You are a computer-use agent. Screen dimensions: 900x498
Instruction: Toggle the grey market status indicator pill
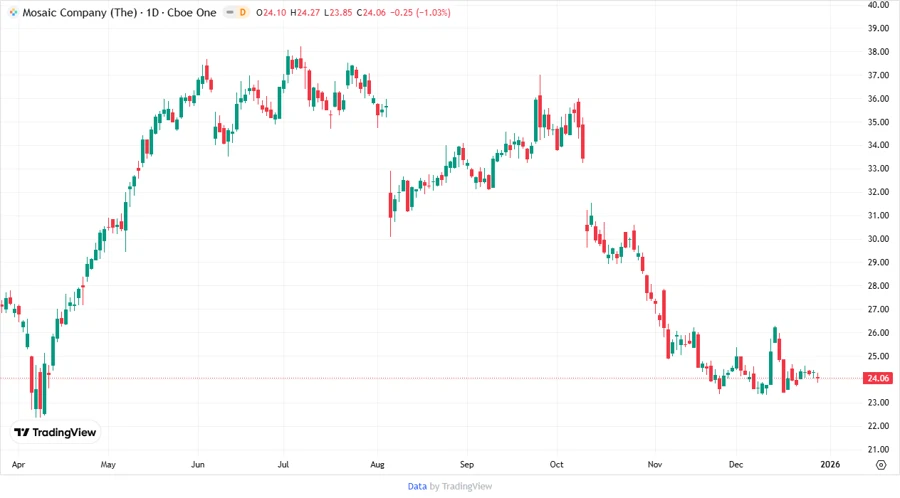pos(230,12)
